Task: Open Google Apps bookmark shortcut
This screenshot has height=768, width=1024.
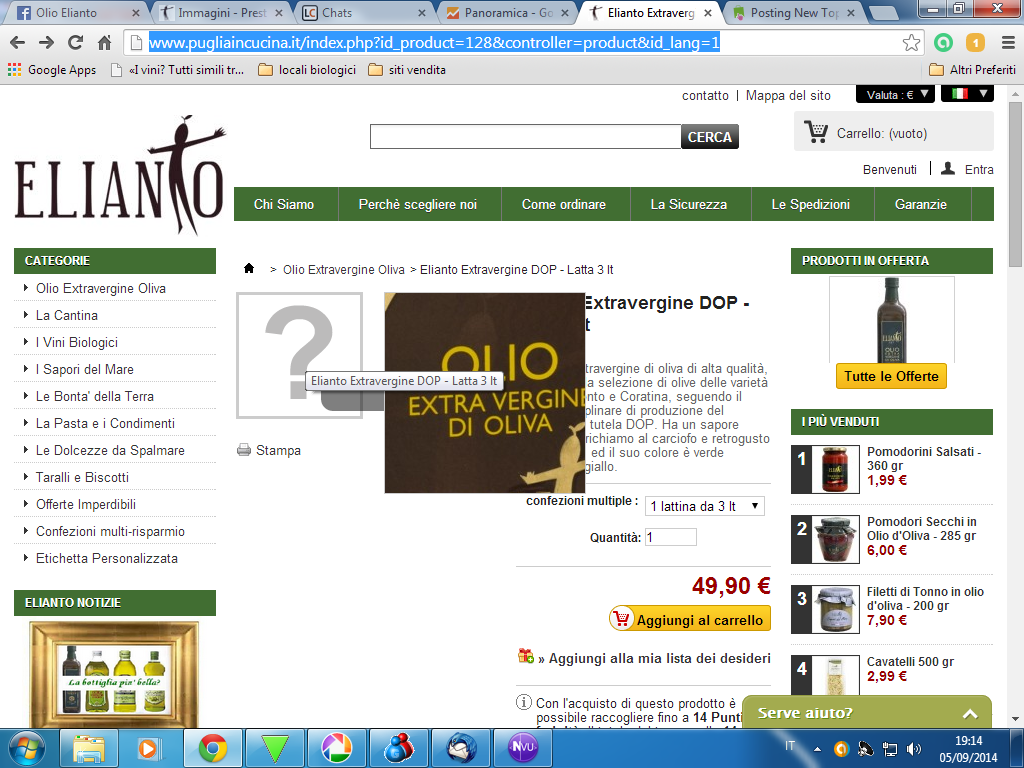Action: (52, 70)
